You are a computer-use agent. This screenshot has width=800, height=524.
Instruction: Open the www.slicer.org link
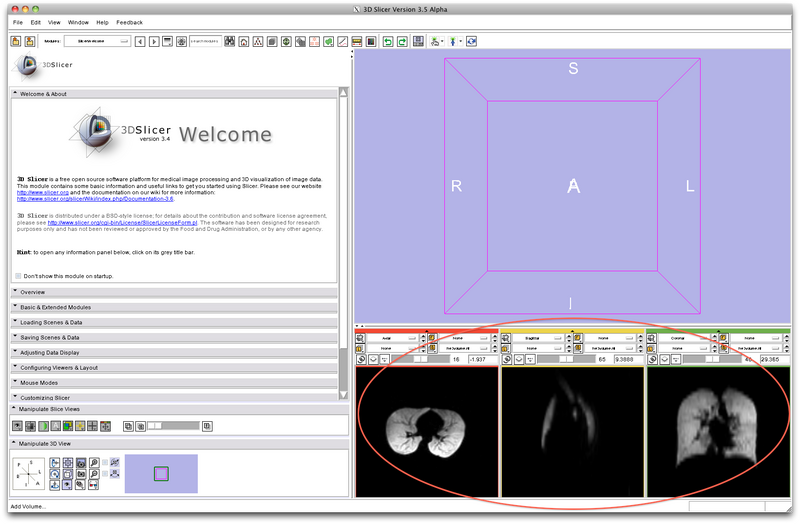(x=42, y=192)
